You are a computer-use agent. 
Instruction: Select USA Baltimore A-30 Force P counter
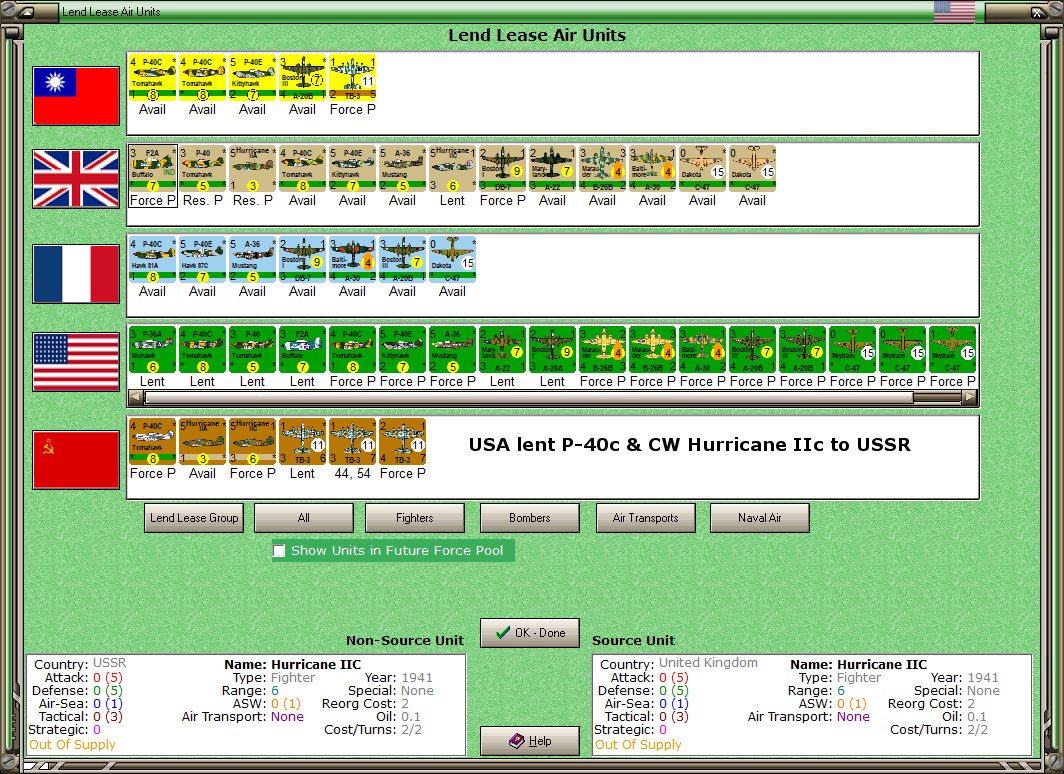pyautogui.click(x=702, y=349)
